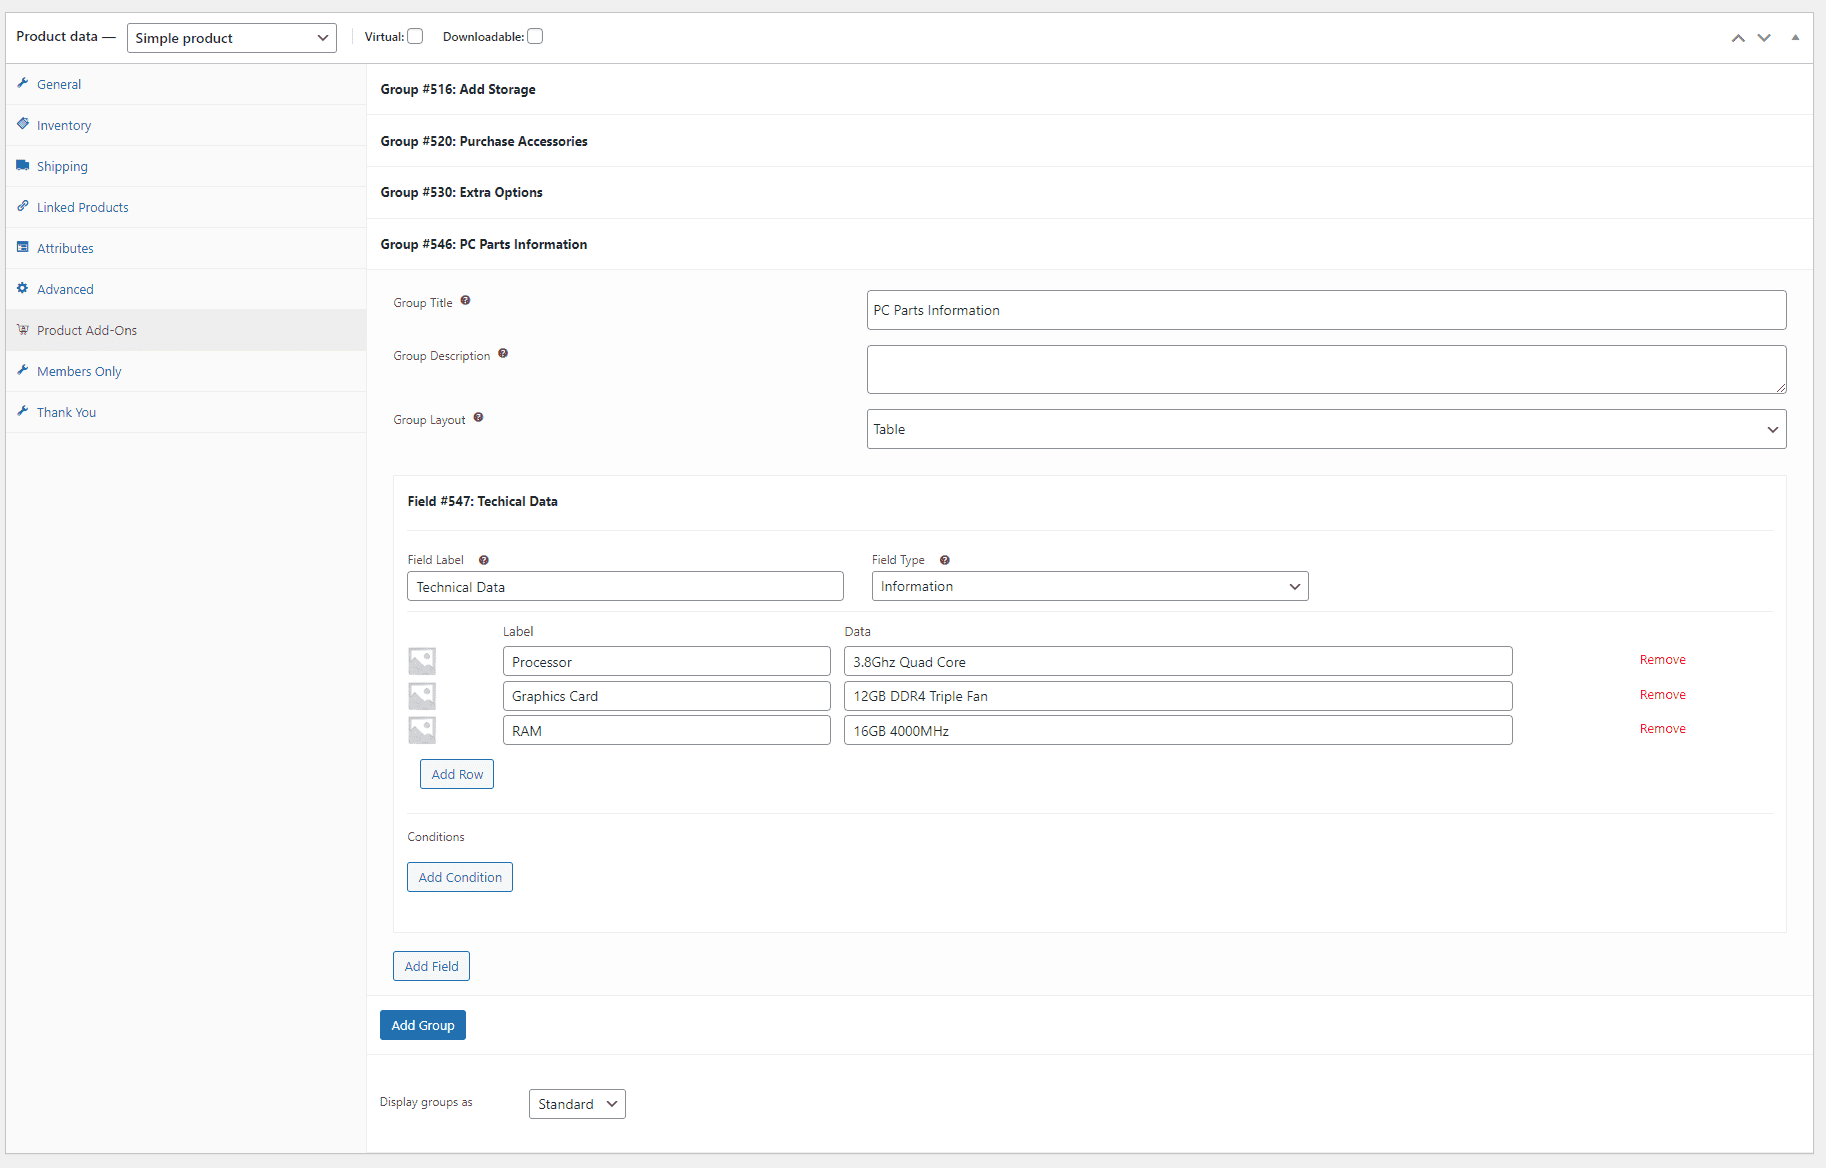Edit the RAM label input
Screen dimensions: 1826x1168
pos(667,730)
